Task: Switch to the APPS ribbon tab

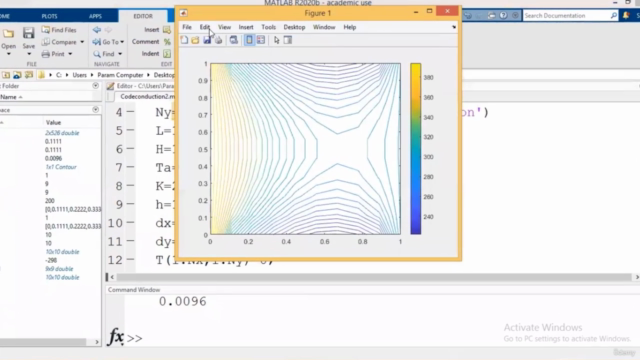Action: [95, 16]
